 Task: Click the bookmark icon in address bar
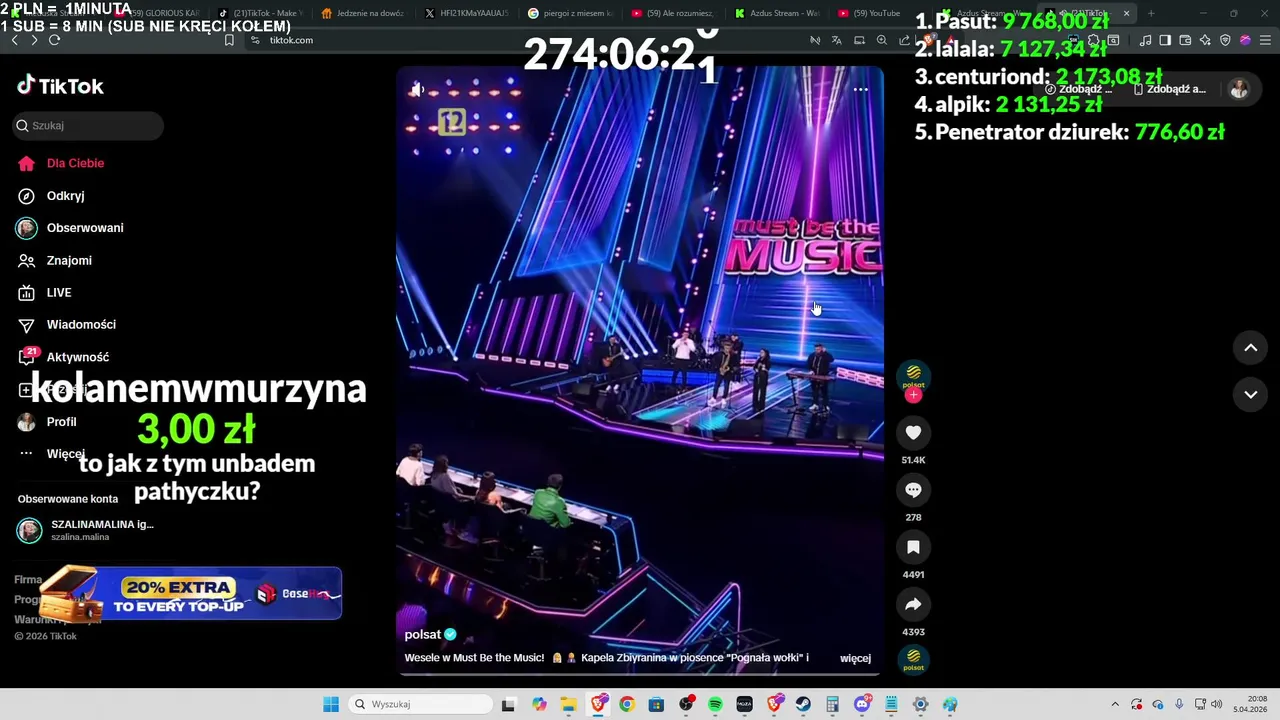pos(229,40)
